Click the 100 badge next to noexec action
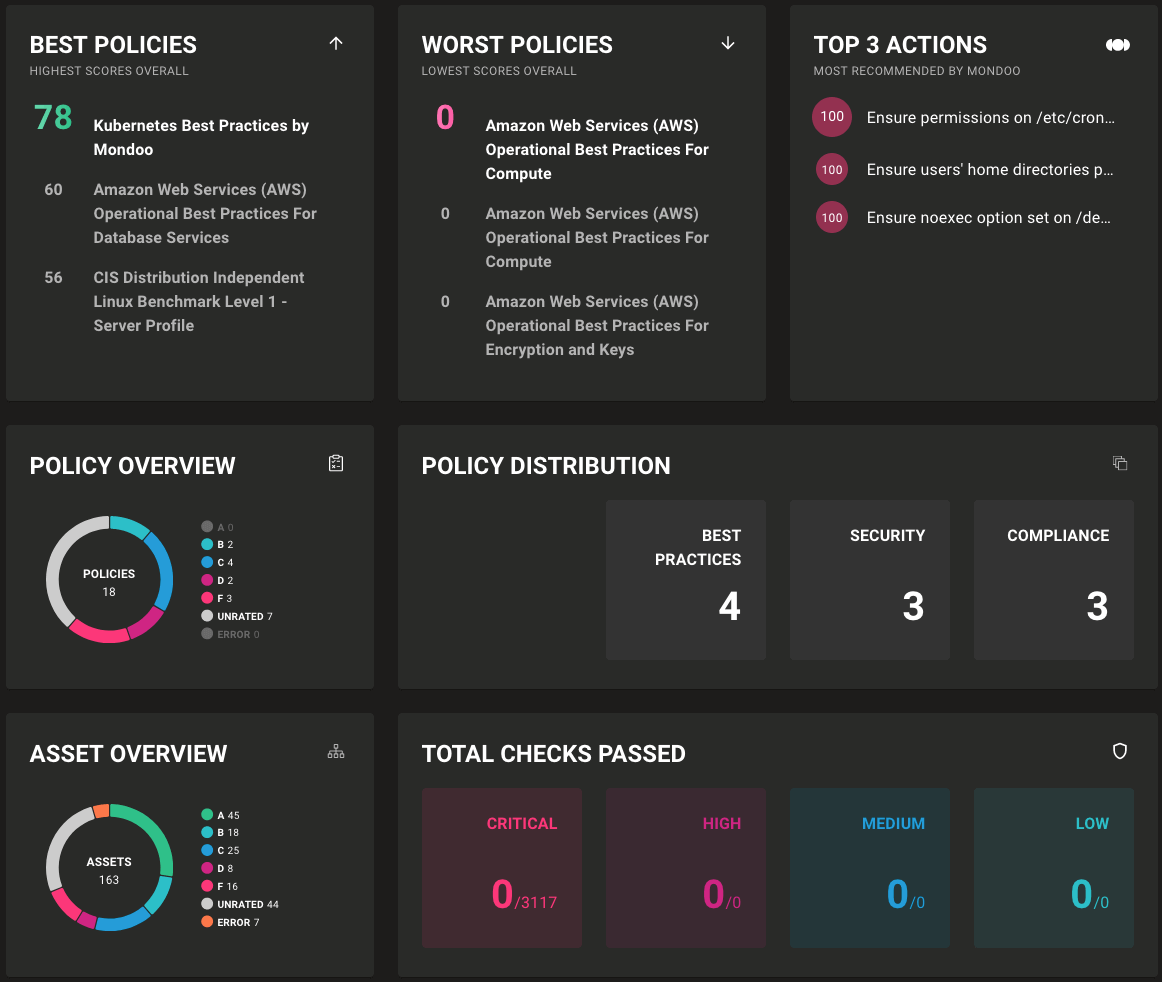Screen dimensions: 1162x982 coord(831,217)
